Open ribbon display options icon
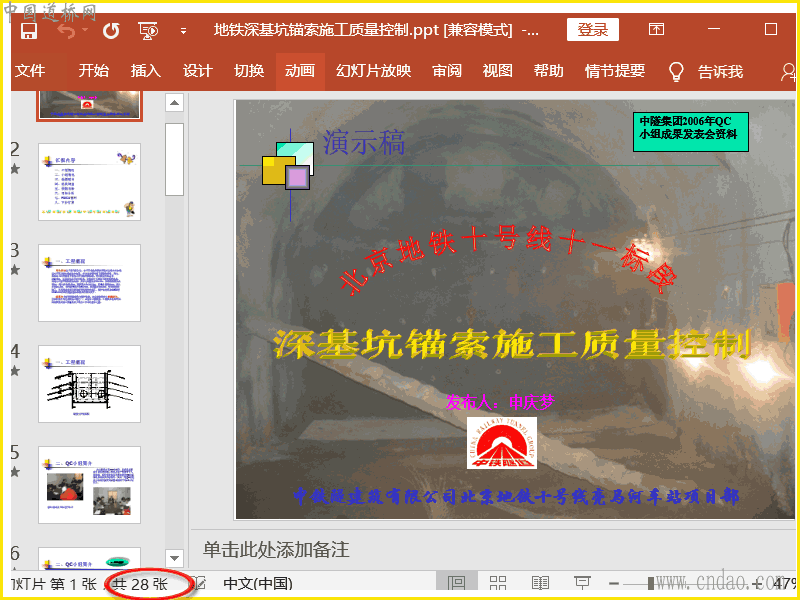Screen dimensions: 800x600 (656, 29)
